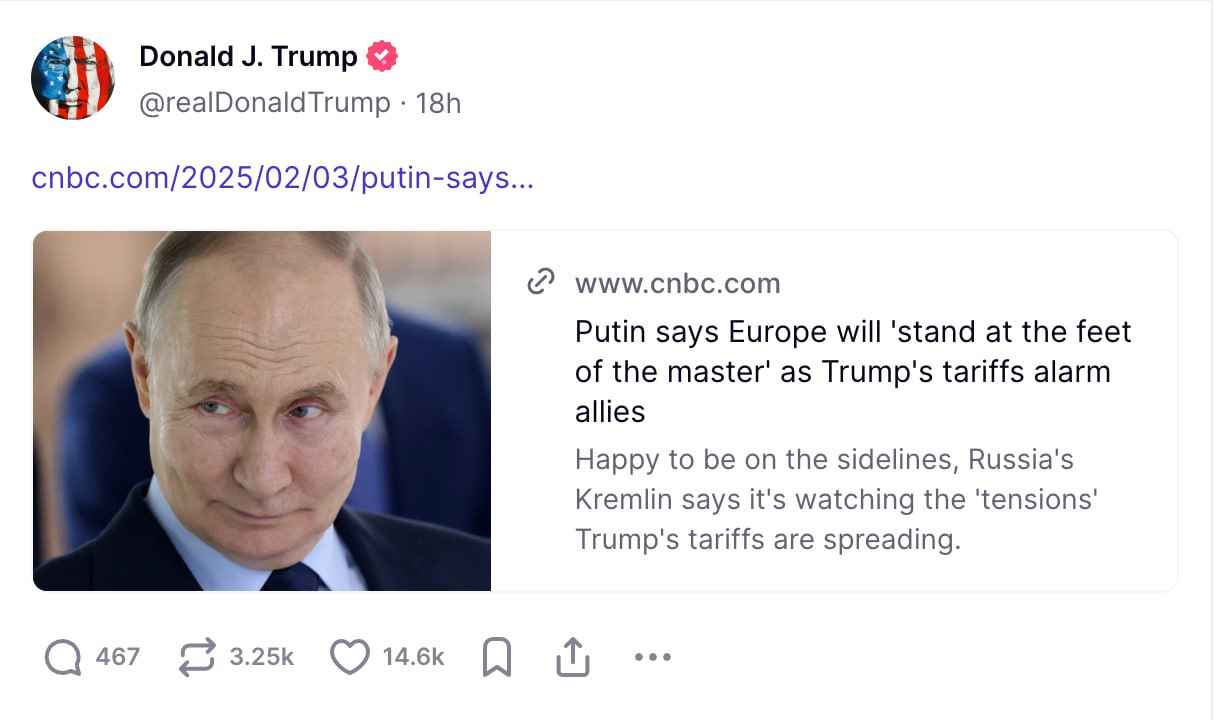The height and width of the screenshot is (720, 1214).
Task: Like the post with the heart icon
Action: [x=349, y=657]
